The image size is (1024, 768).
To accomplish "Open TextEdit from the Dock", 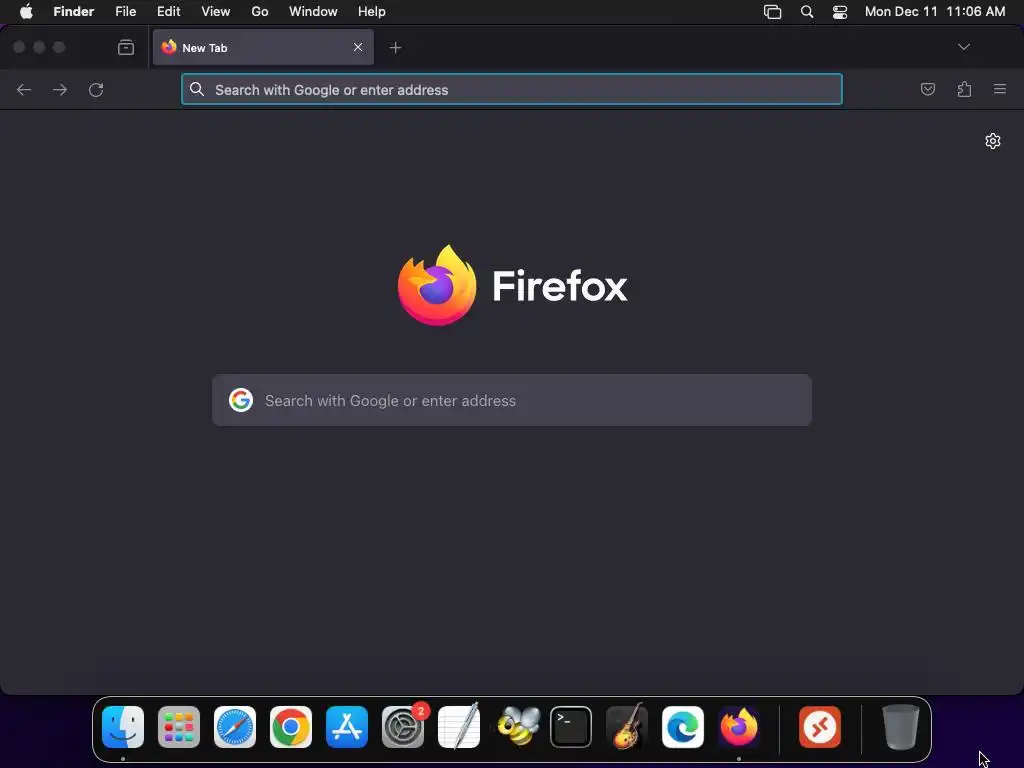I will [459, 726].
